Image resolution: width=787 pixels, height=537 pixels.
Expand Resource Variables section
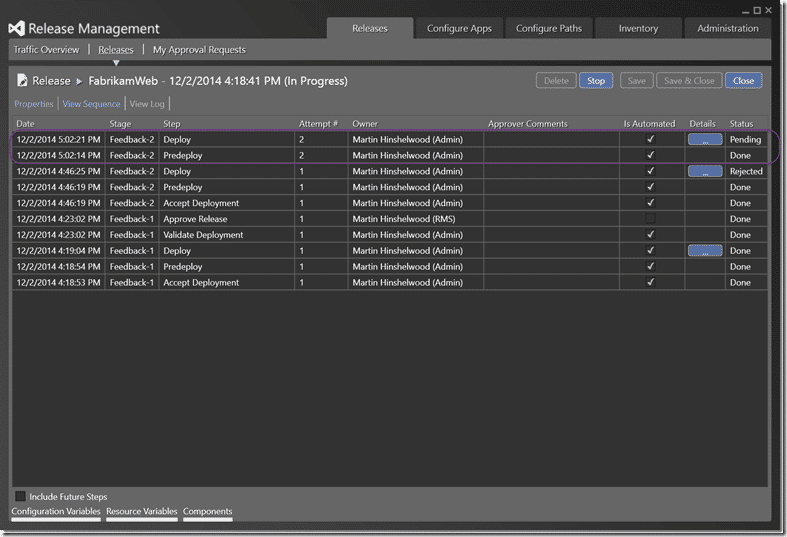click(142, 511)
